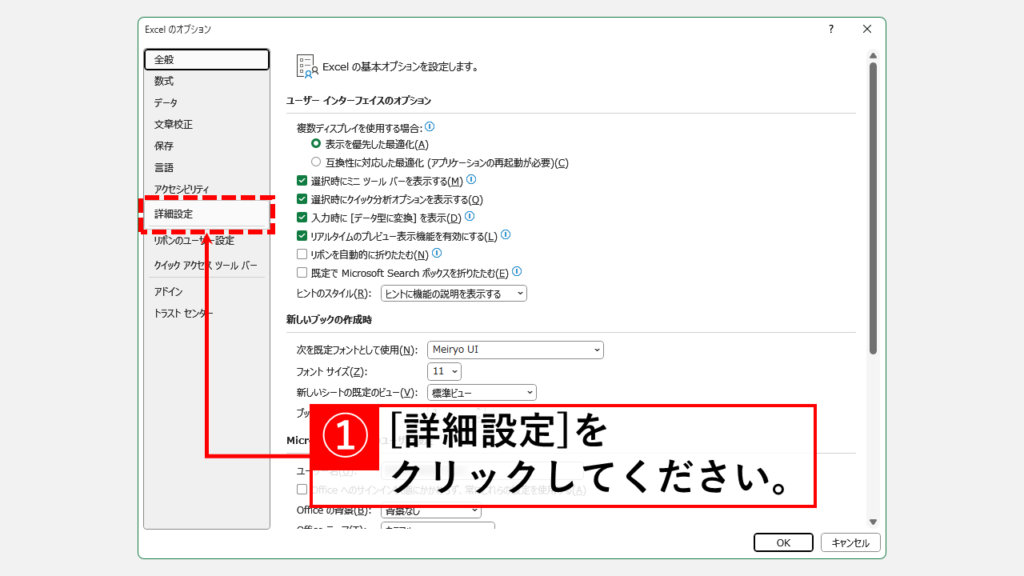Enable リボンを自動的に折りたたむ checkbox
Screen dimensions: 1024x576
[302, 253]
